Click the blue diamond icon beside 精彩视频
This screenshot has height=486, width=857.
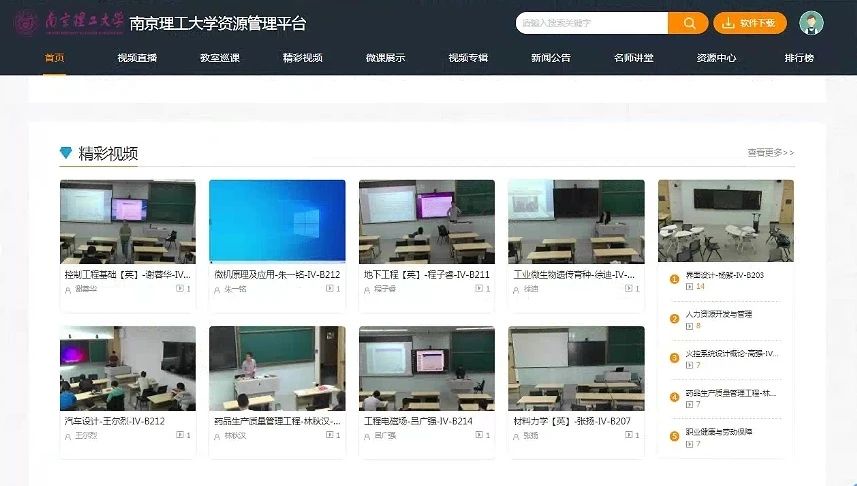point(66,153)
